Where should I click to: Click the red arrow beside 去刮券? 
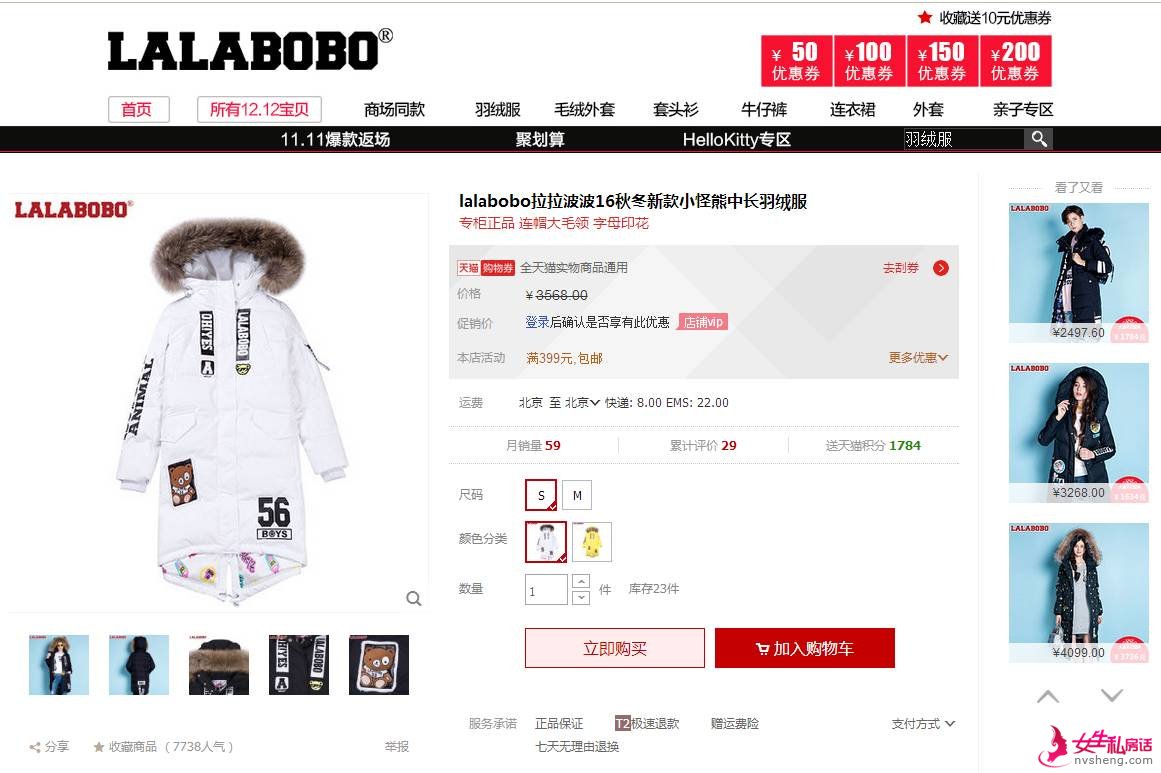(x=940, y=268)
